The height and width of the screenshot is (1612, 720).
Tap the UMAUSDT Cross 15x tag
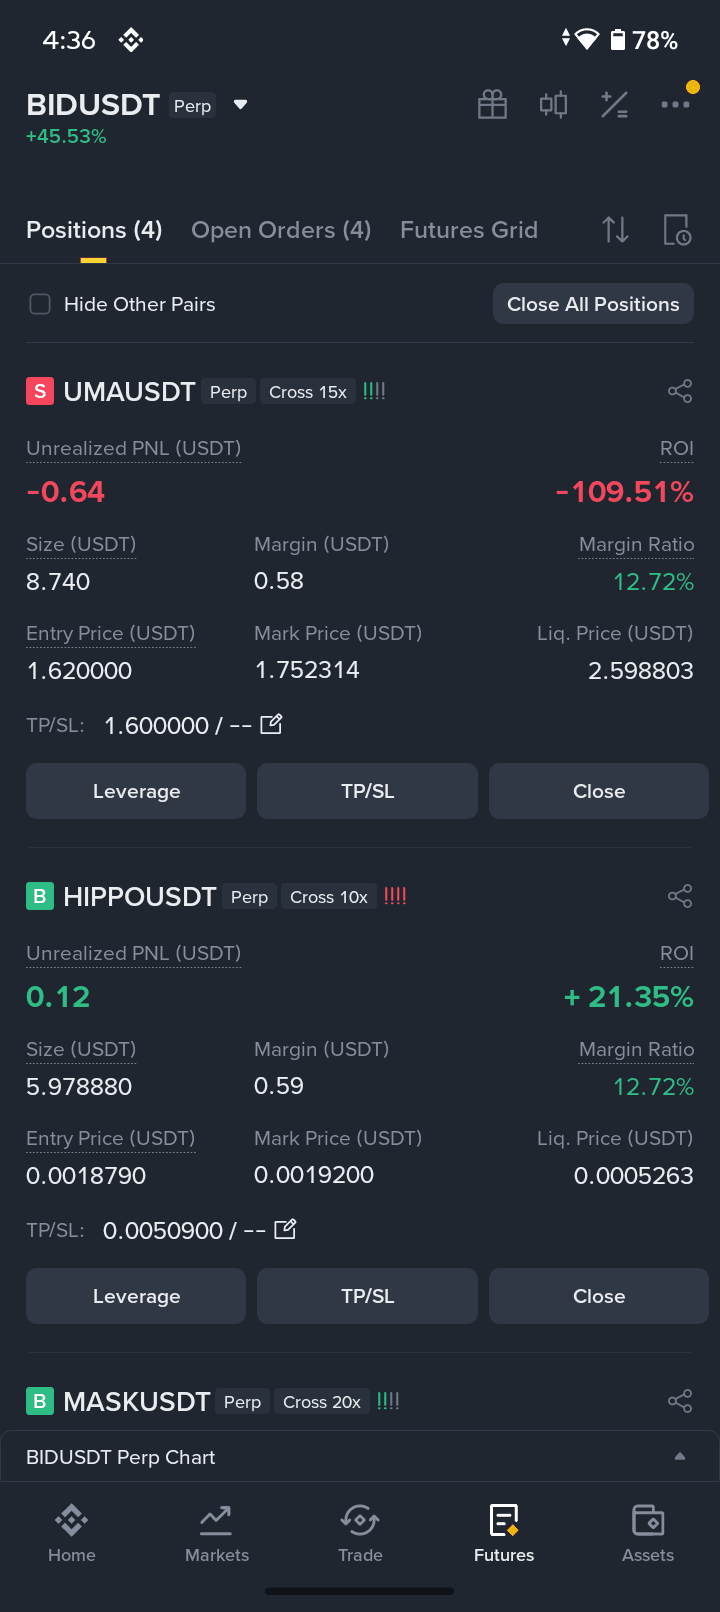308,392
